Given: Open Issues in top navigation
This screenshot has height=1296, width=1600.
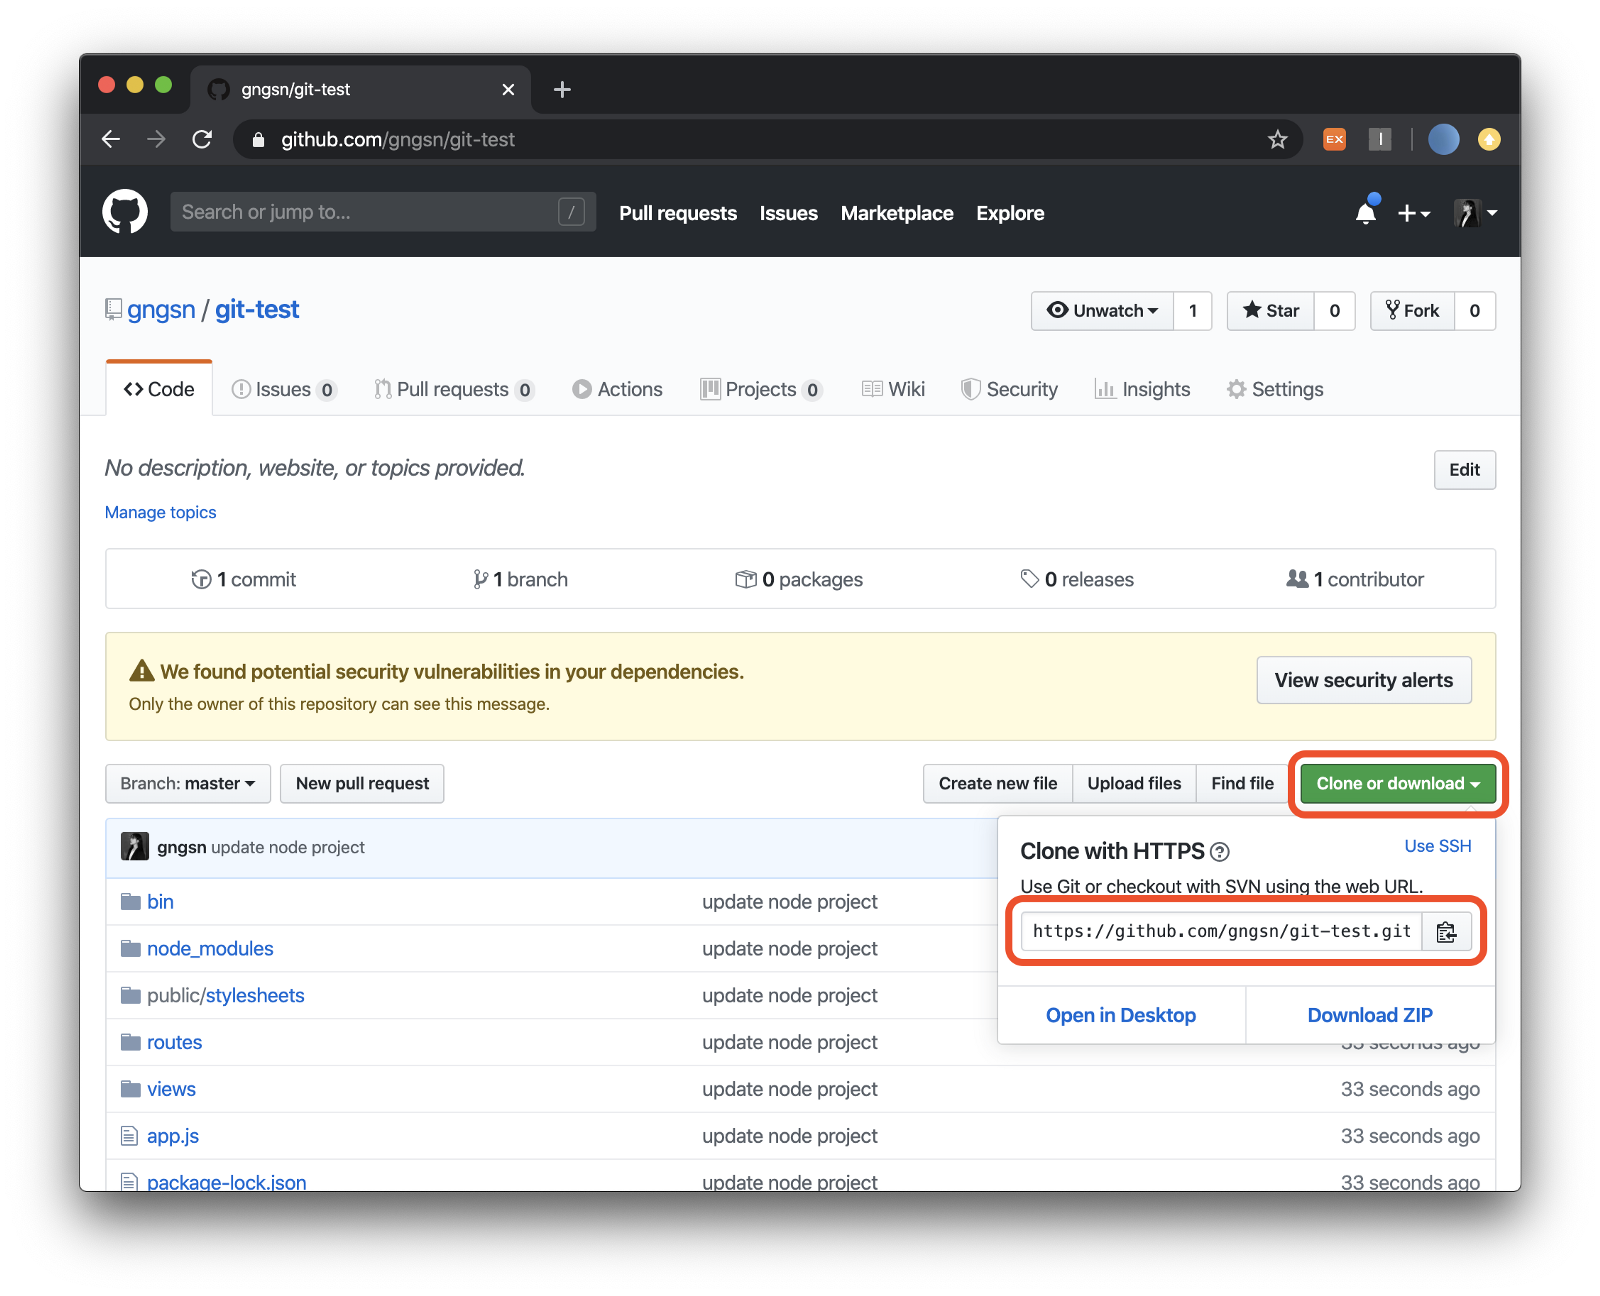Looking at the screenshot, I should click(x=788, y=213).
